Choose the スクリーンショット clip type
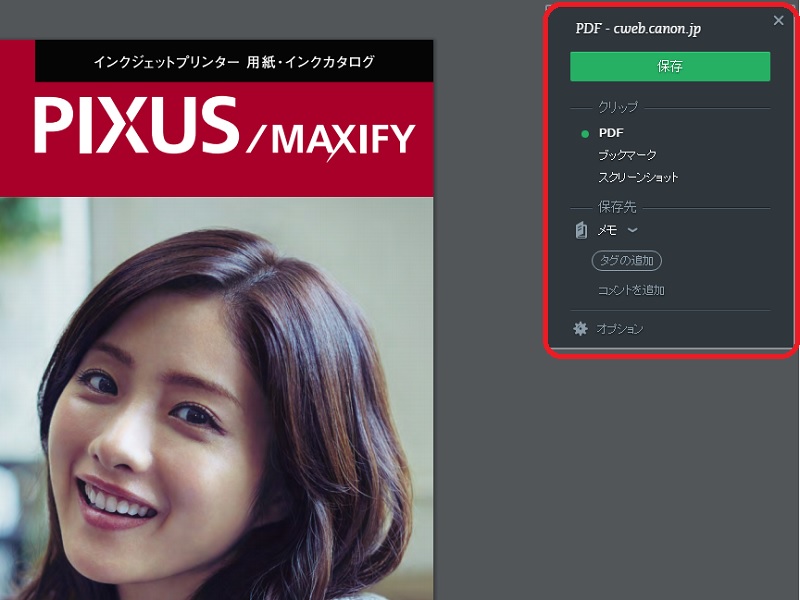This screenshot has height=600, width=800. click(x=638, y=177)
